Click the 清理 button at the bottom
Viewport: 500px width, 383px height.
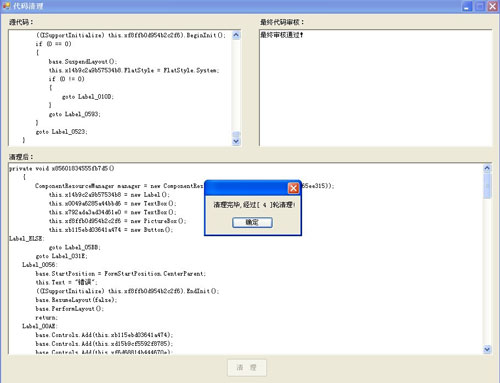pyautogui.click(x=247, y=368)
